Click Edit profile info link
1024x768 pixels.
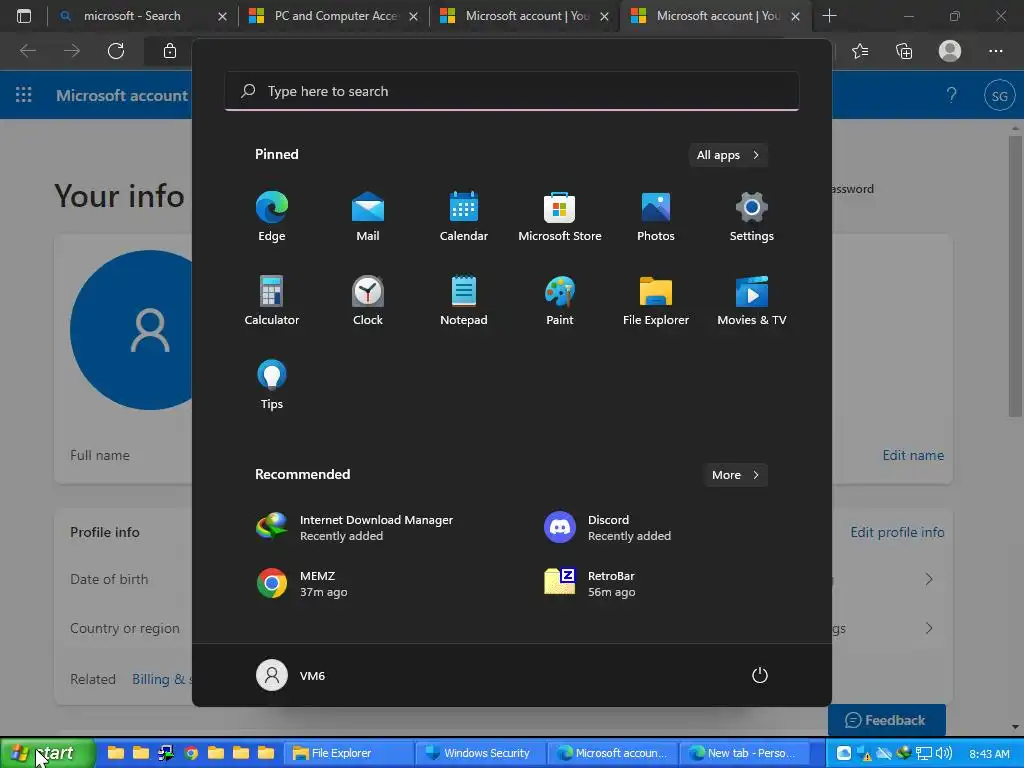click(897, 532)
